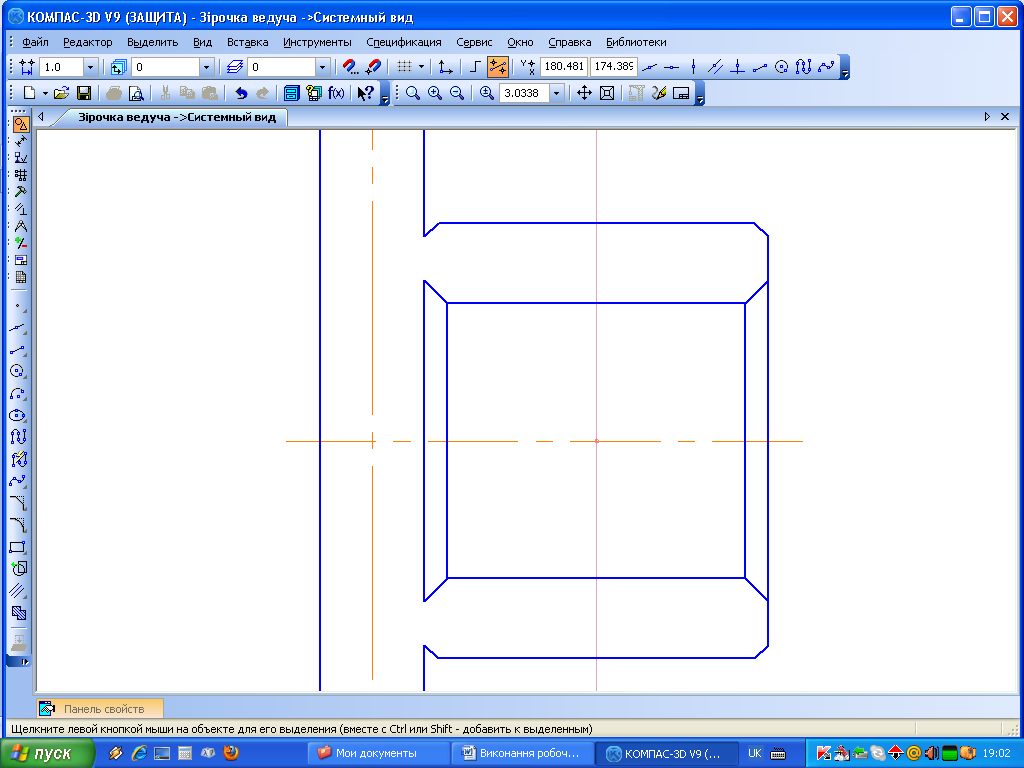Open the Инструменты menu
The width and height of the screenshot is (1024, 768).
(x=317, y=42)
